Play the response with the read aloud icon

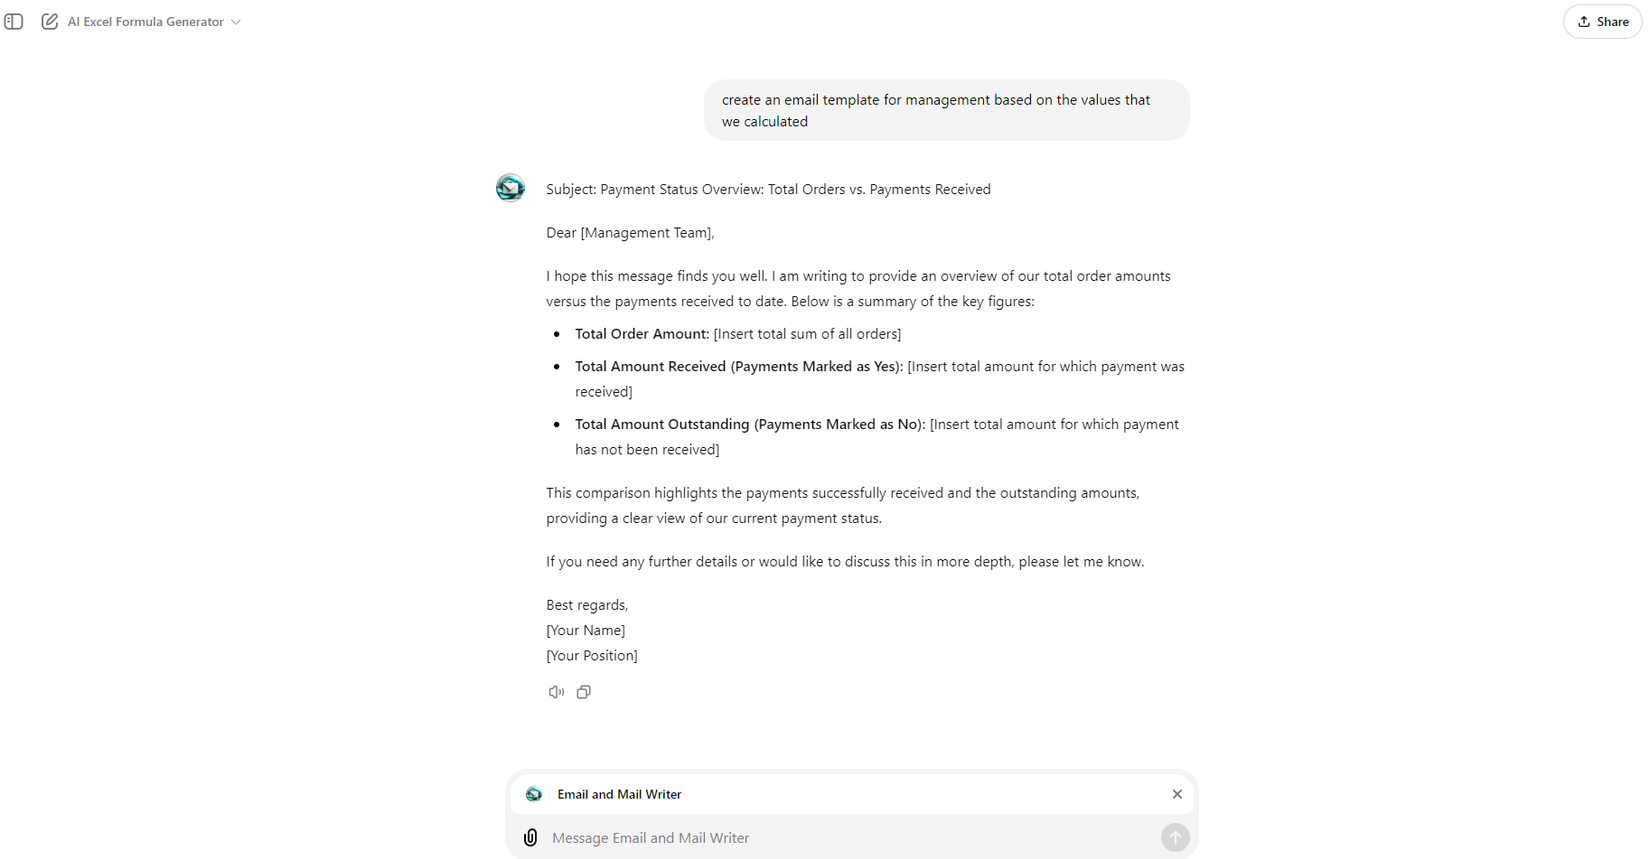pyautogui.click(x=556, y=692)
